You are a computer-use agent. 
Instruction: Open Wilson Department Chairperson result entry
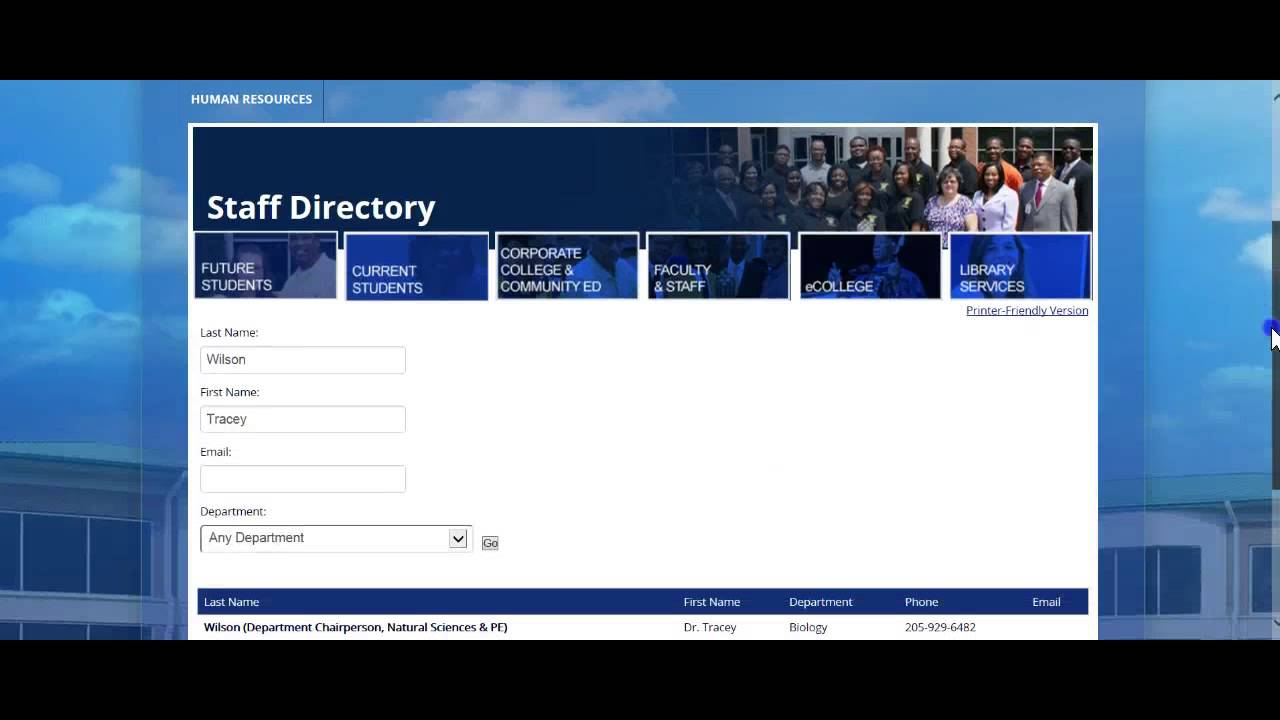pos(356,627)
